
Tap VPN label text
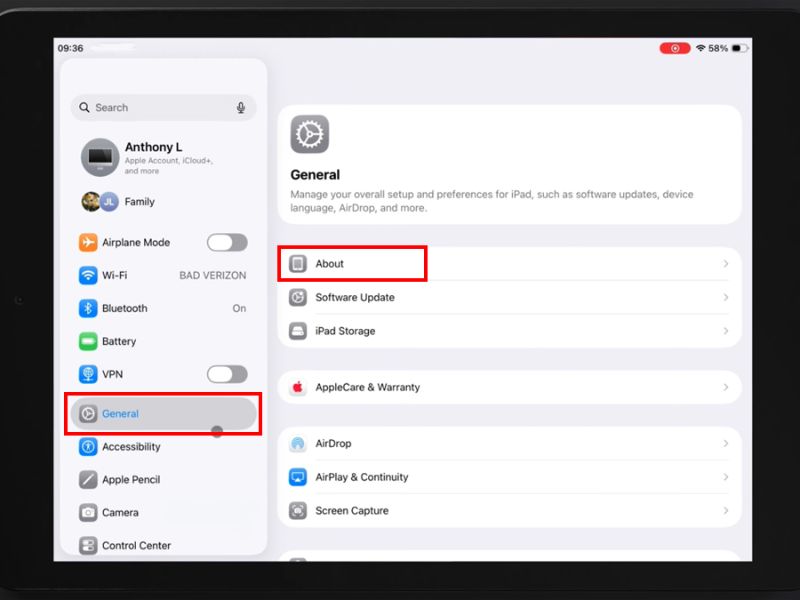[112, 374]
